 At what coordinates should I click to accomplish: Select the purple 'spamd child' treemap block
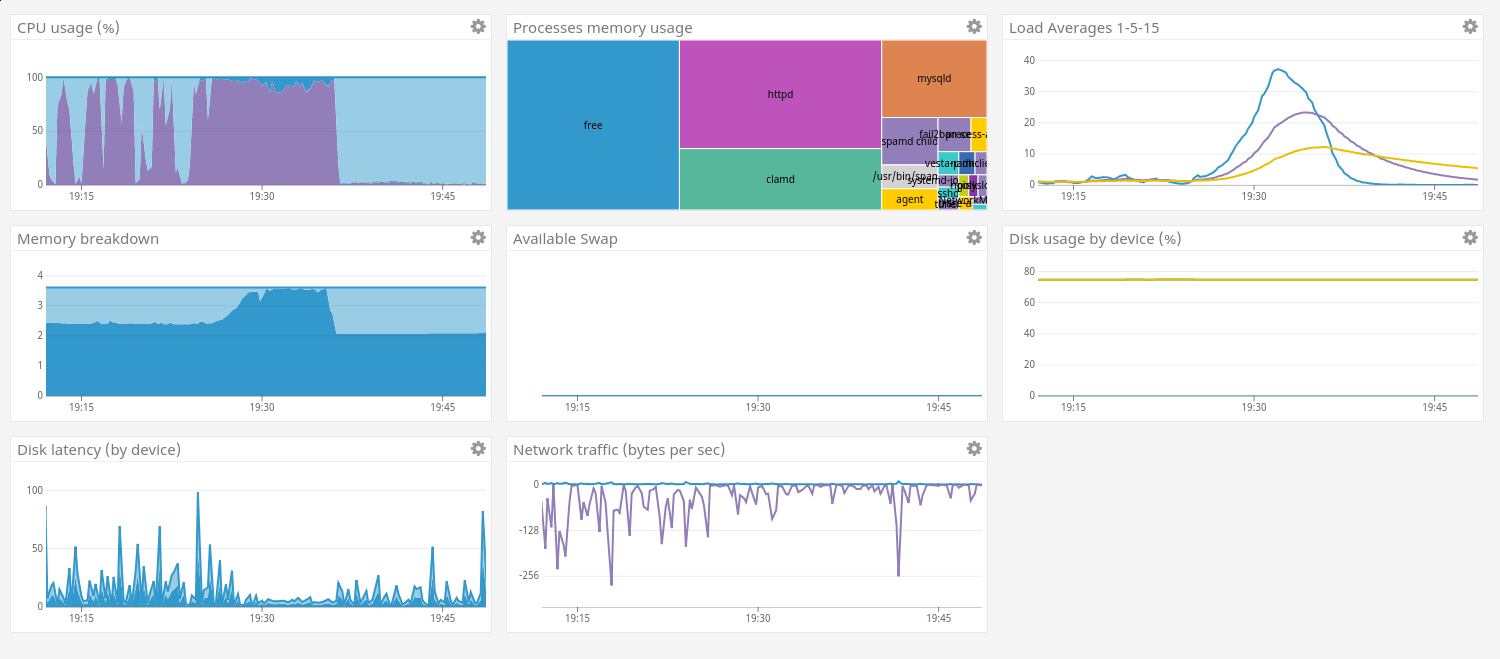pos(909,141)
